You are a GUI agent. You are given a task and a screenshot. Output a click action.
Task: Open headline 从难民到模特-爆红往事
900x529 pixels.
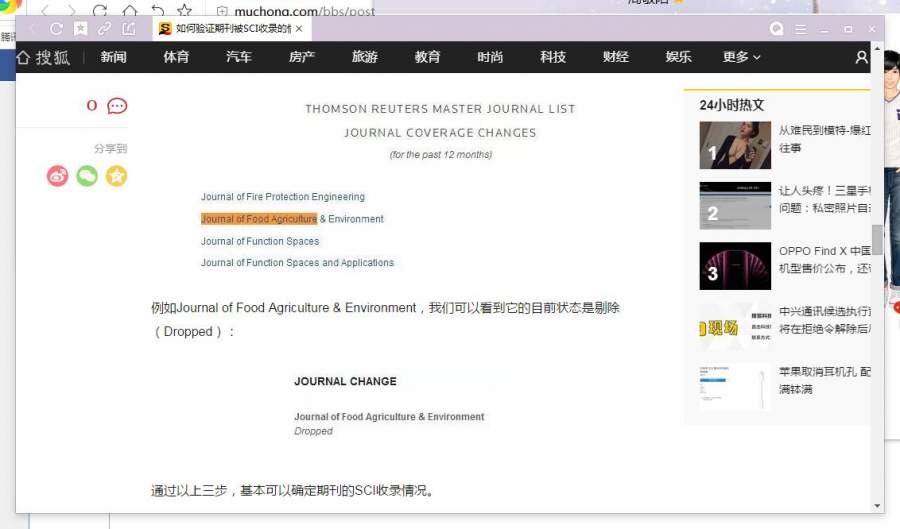point(824,139)
